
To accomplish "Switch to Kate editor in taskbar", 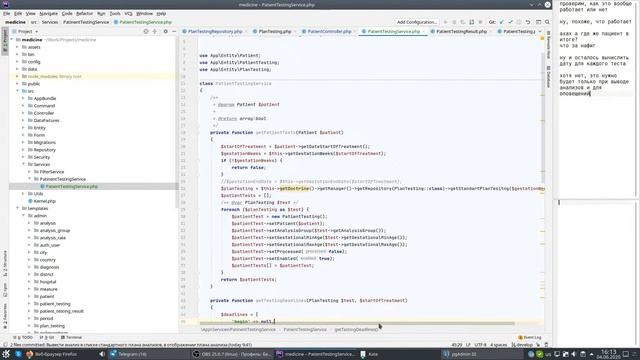I will click(369, 354).
